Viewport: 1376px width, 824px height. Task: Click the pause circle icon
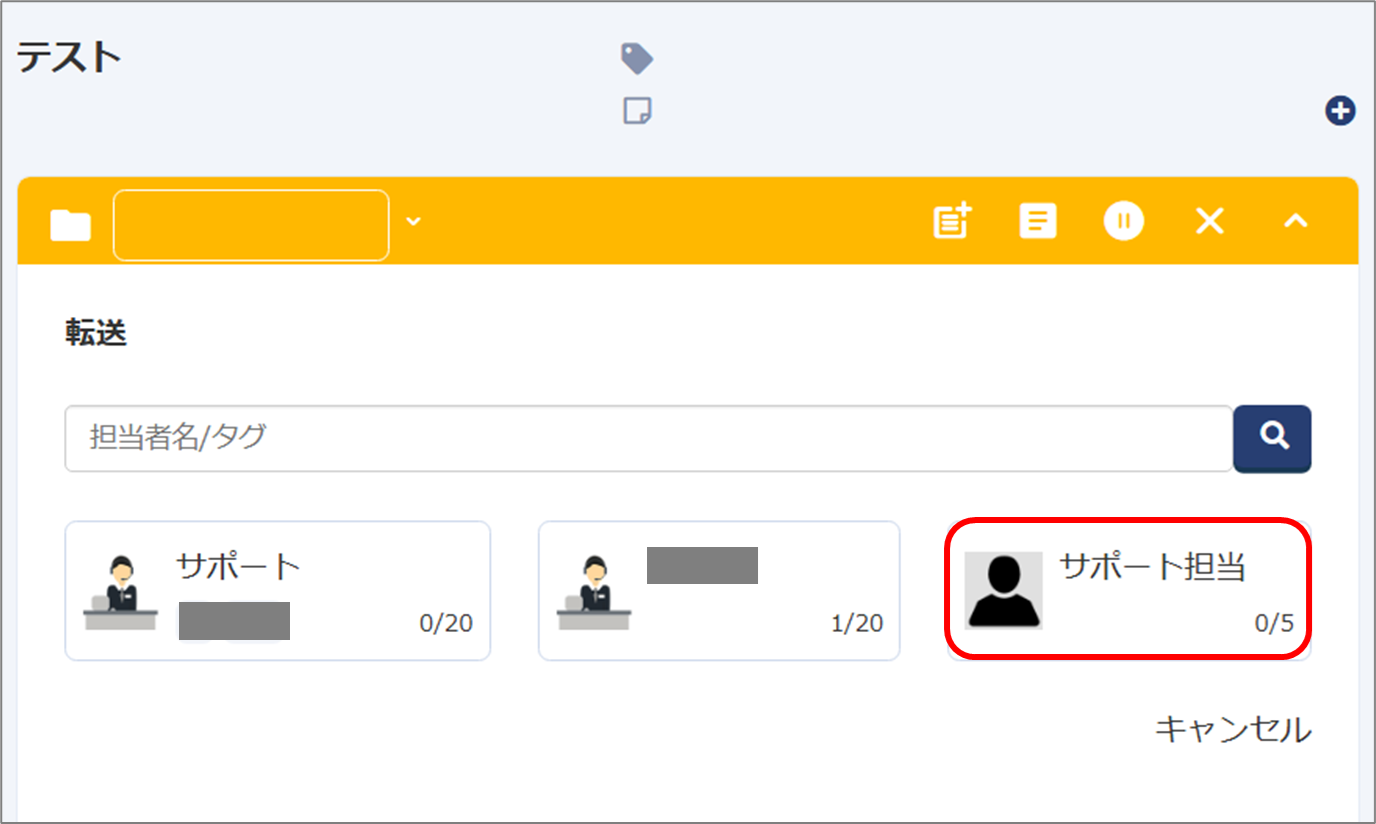pos(1124,220)
